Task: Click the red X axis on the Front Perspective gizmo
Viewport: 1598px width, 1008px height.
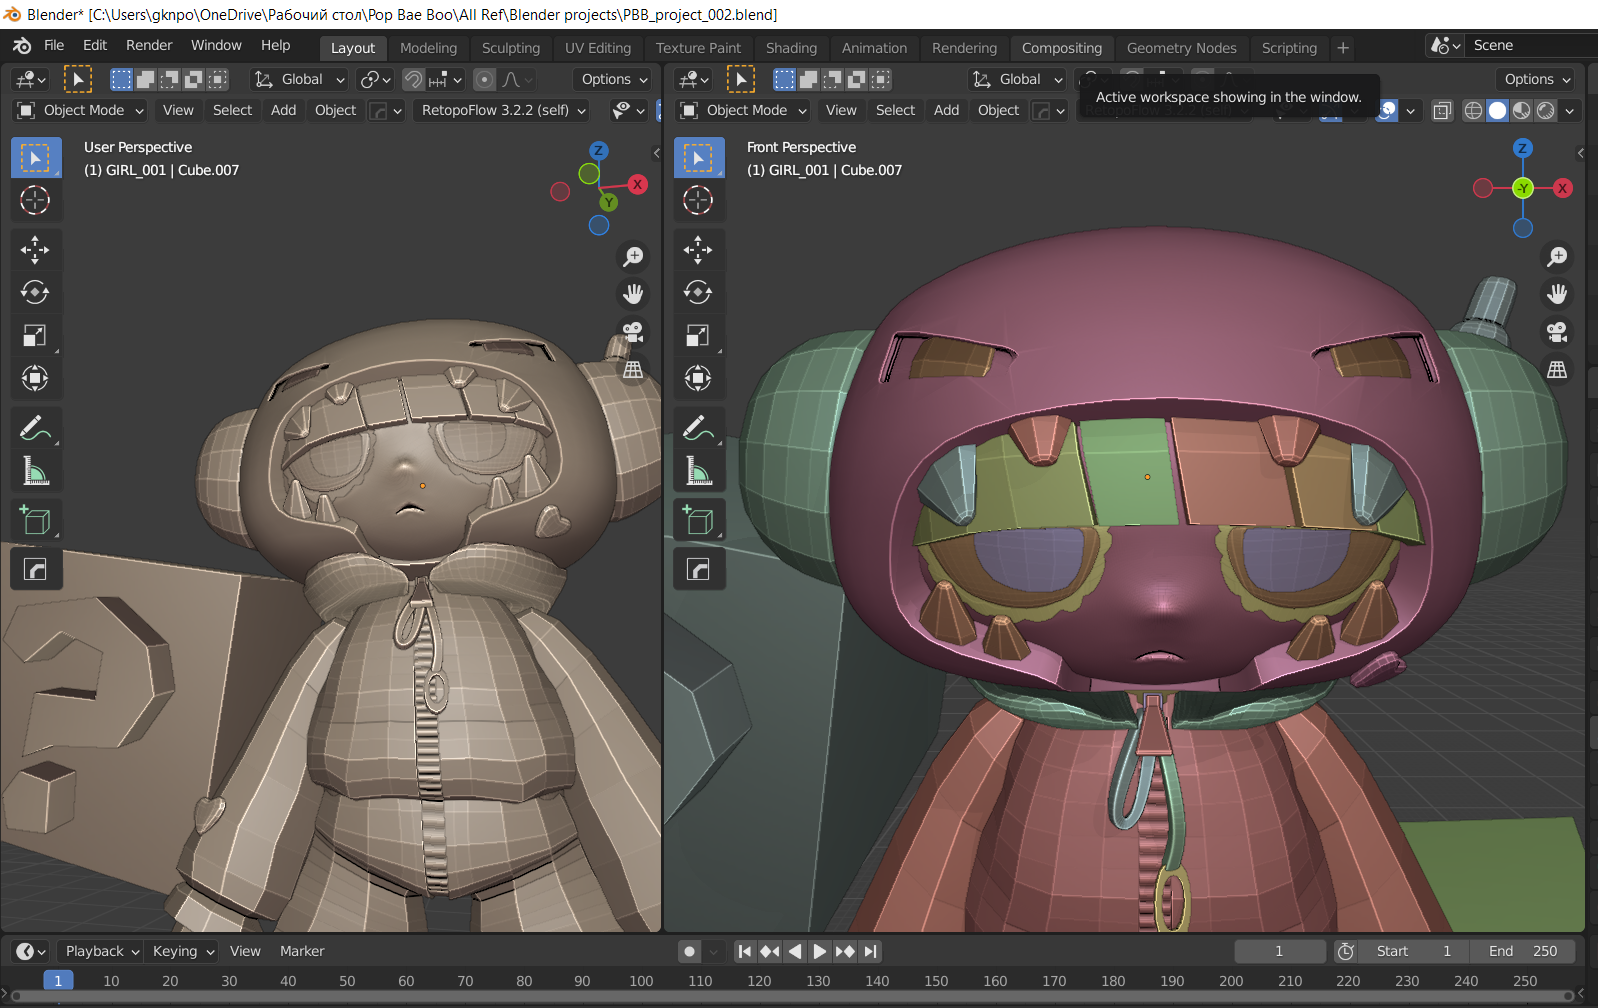Action: click(1563, 188)
